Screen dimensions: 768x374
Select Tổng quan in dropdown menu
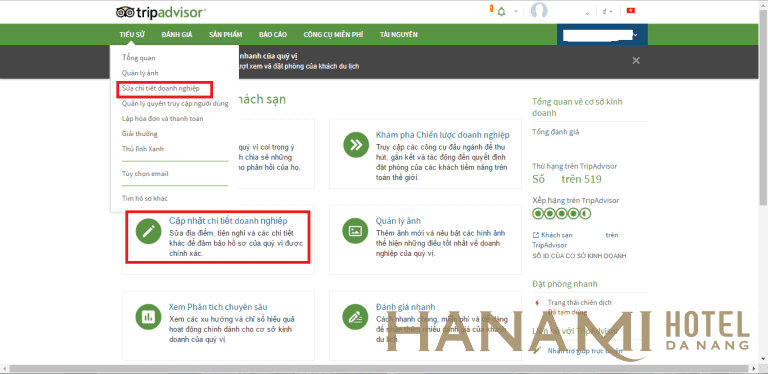(x=139, y=58)
